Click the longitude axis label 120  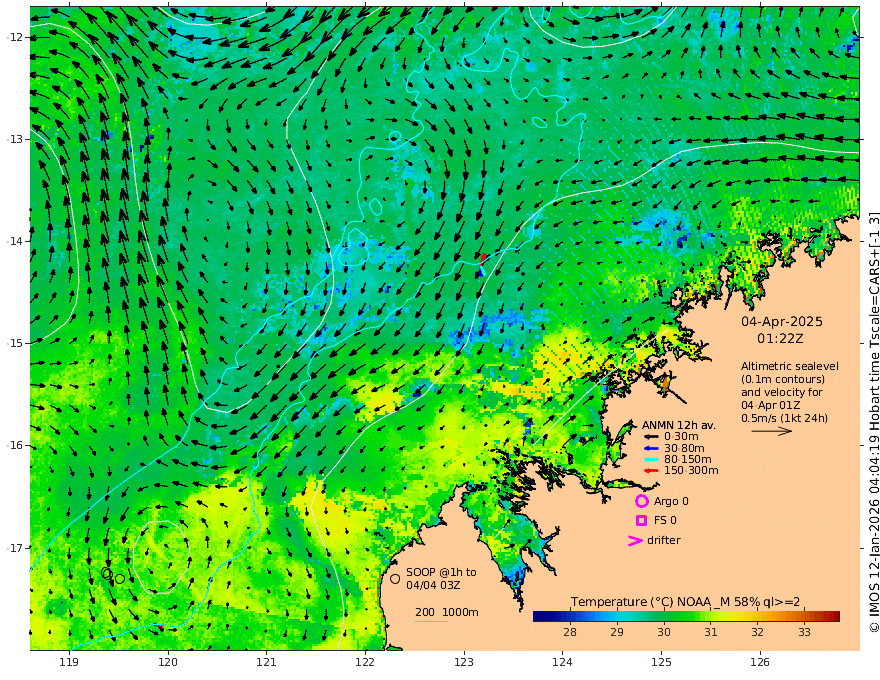168,663
